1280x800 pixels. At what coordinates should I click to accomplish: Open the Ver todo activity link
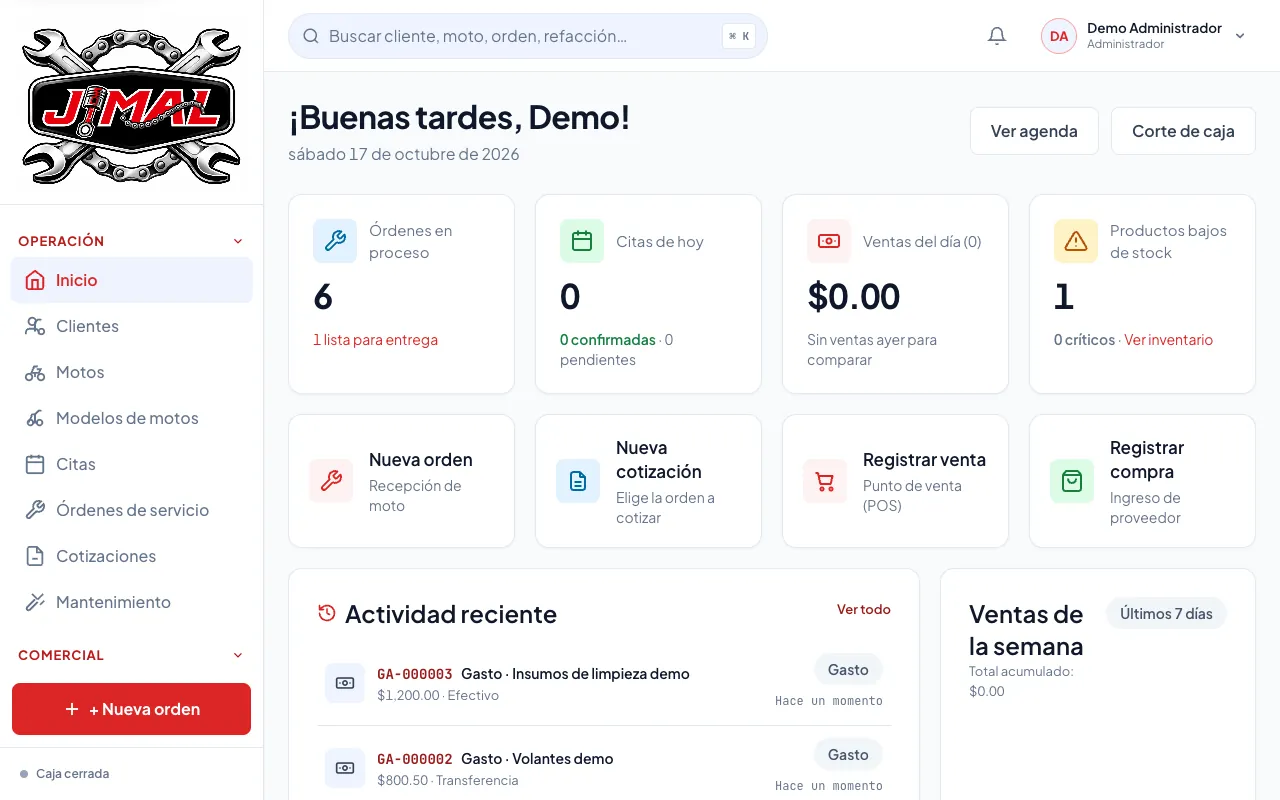pyautogui.click(x=864, y=609)
